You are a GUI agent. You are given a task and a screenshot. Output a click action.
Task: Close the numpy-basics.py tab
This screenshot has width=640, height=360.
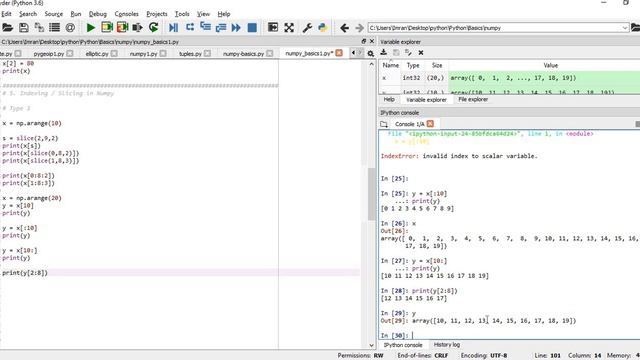pyautogui.click(x=269, y=53)
